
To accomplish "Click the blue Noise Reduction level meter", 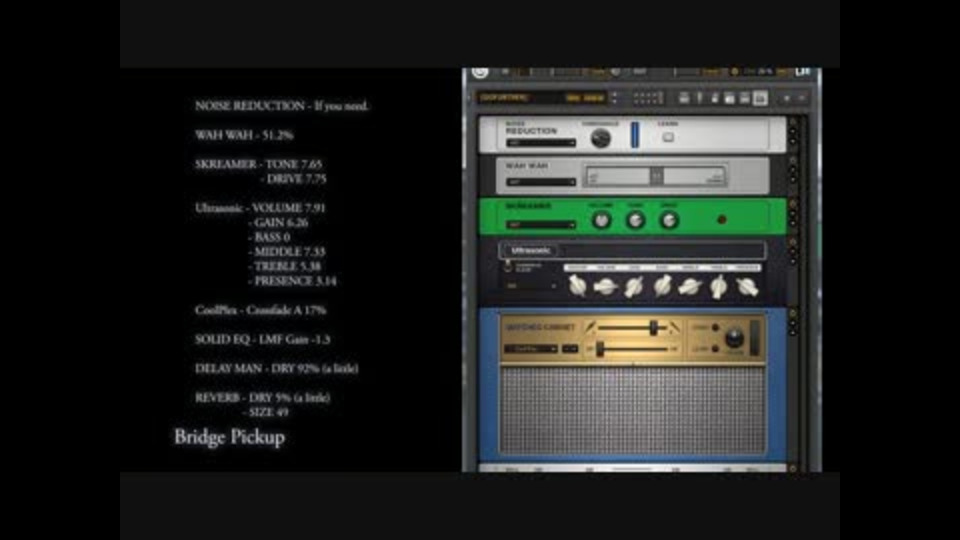I will (635, 135).
